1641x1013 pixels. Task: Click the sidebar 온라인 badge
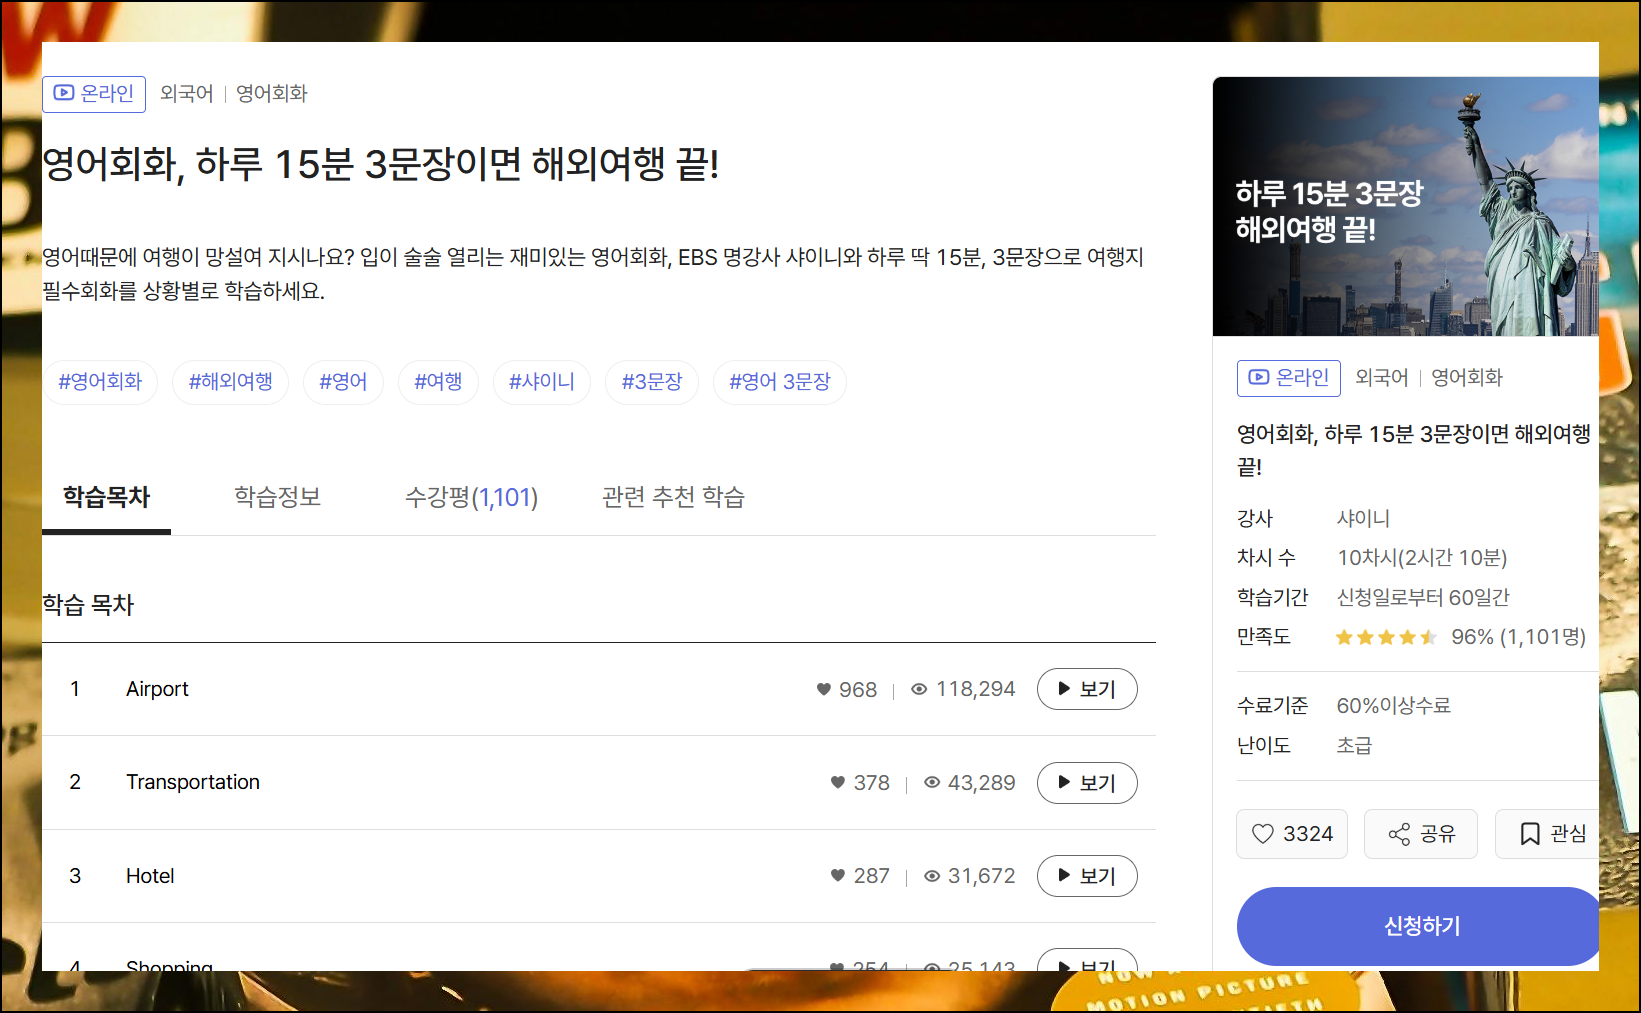coord(1289,378)
